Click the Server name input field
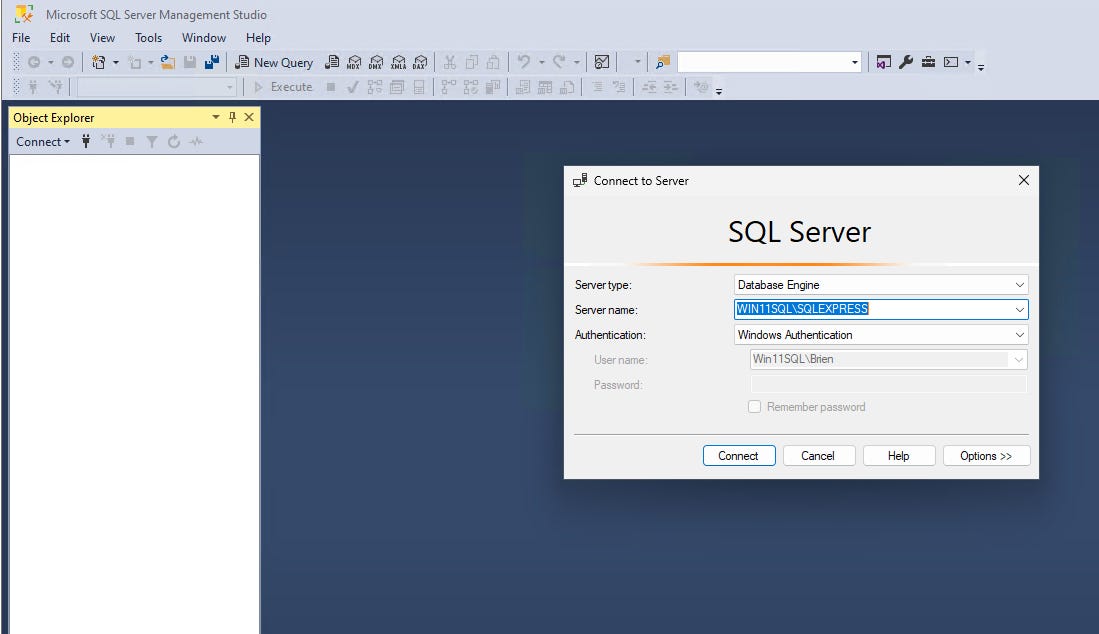Screen dimensions: 1099x634 click(x=870, y=309)
